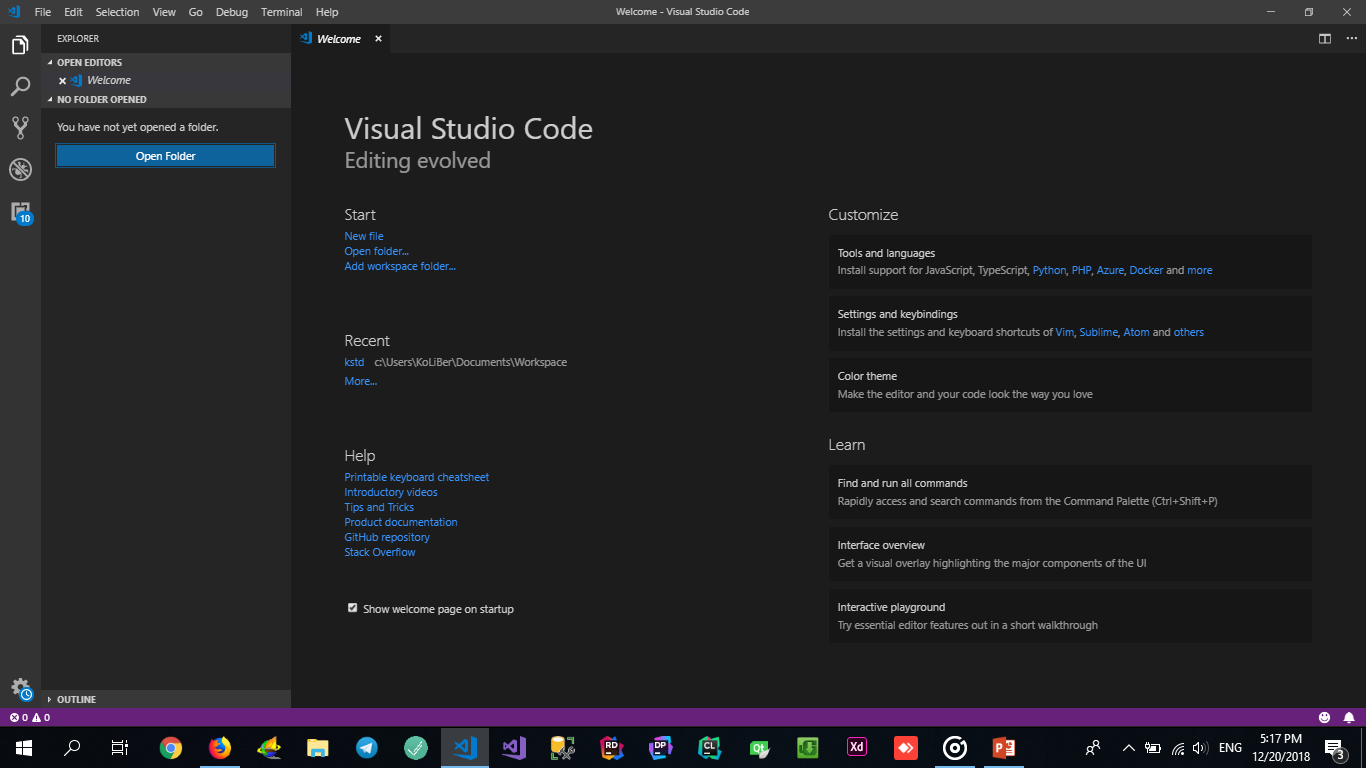Click the Docker support link
Image resolution: width=1366 pixels, height=768 pixels.
coord(1146,270)
